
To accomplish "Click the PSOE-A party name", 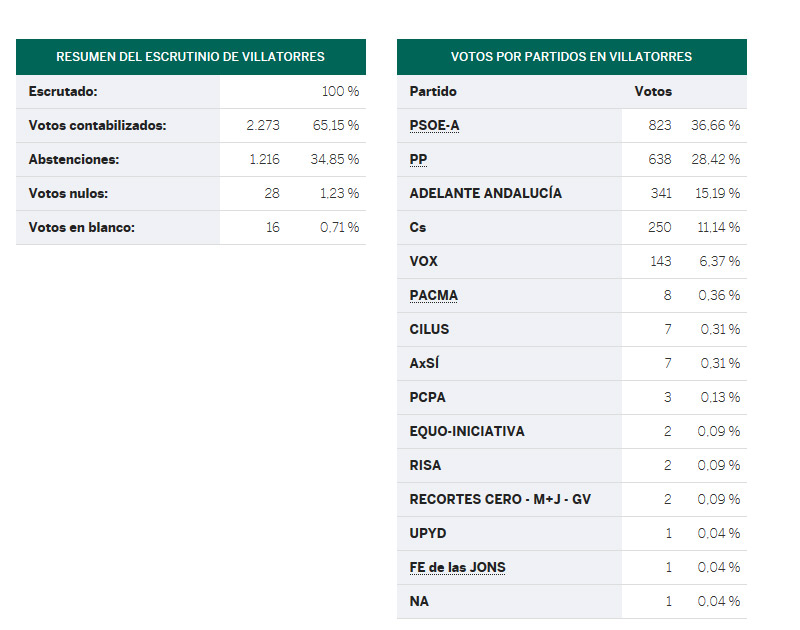I will point(434,126).
